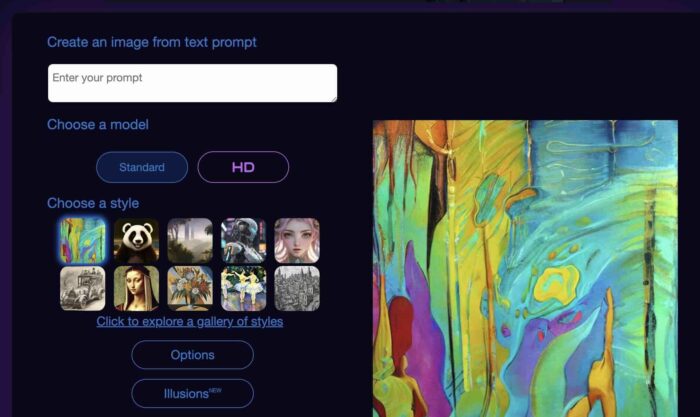Switch to the HD model

coord(243,167)
